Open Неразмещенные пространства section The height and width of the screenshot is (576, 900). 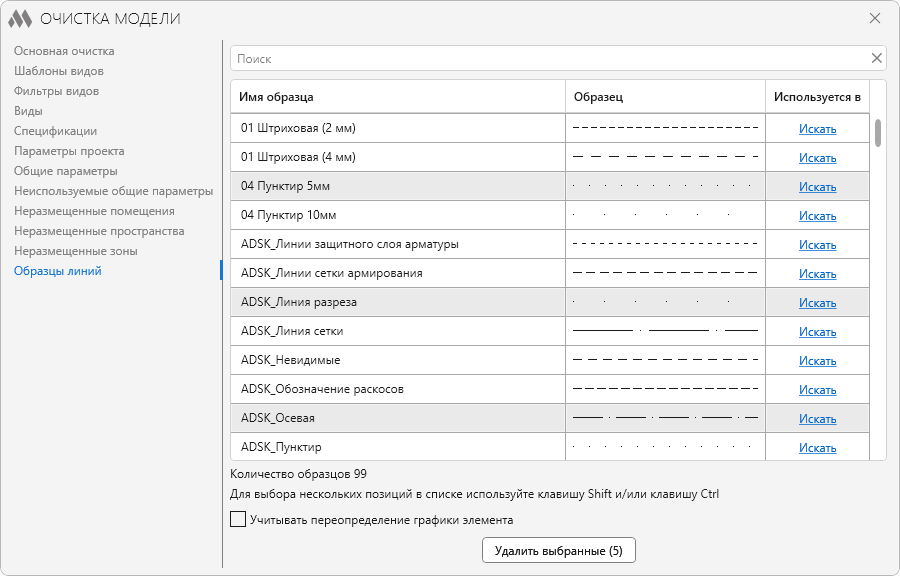99,231
